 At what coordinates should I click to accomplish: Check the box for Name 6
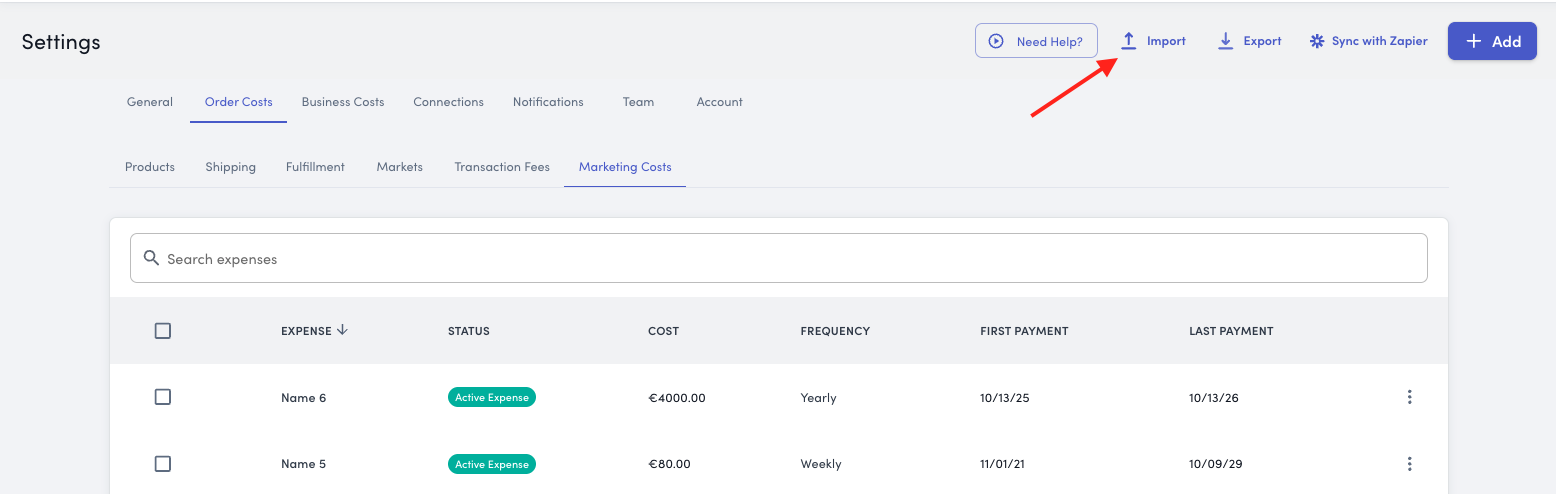click(163, 397)
